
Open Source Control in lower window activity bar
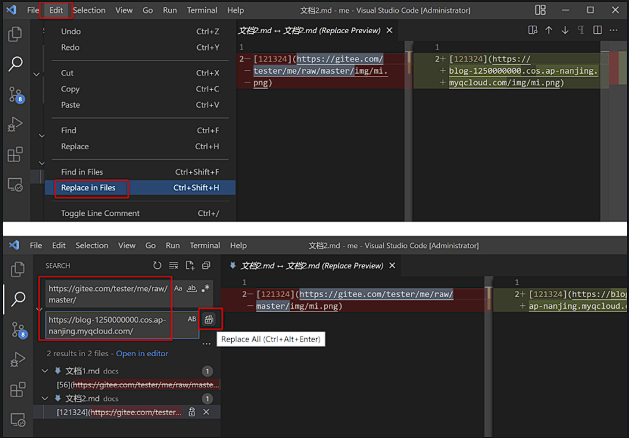tap(19, 330)
